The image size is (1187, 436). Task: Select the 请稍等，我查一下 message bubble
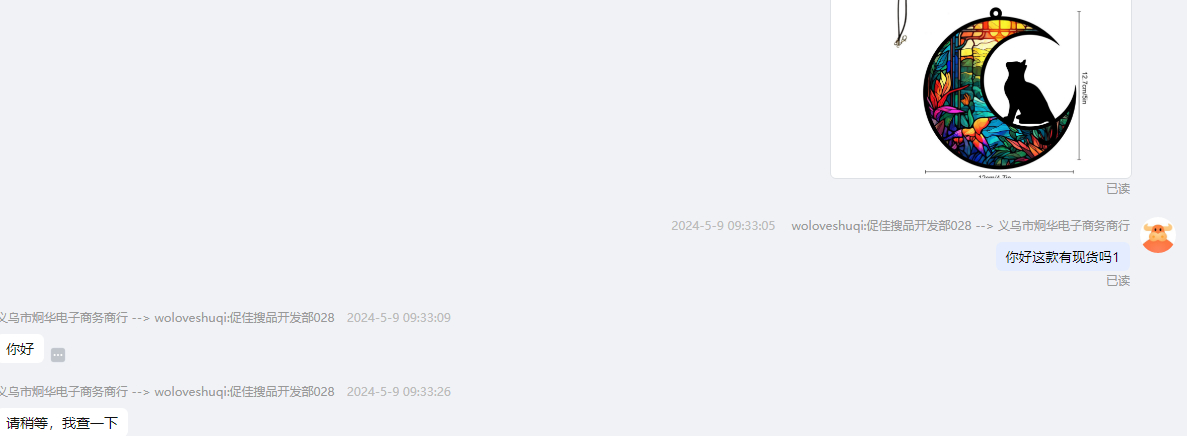tap(62, 422)
